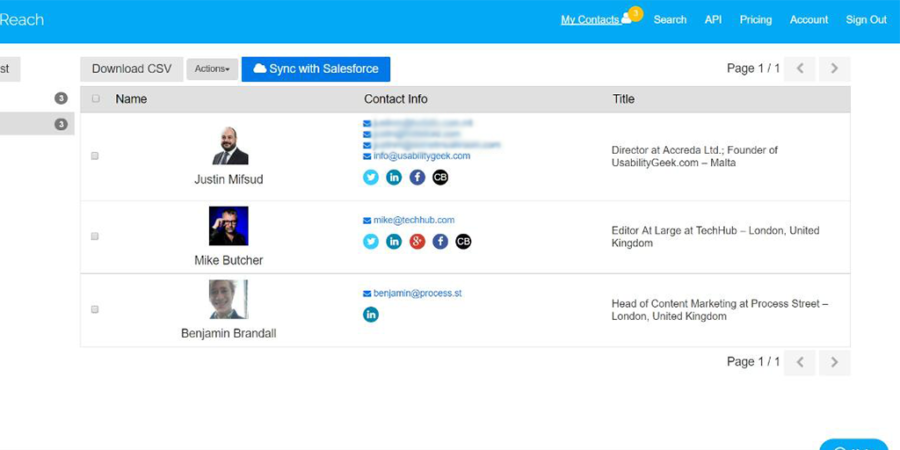Open Mike Butcher's CrunchBase icon
This screenshot has height=450, width=900.
463,242
